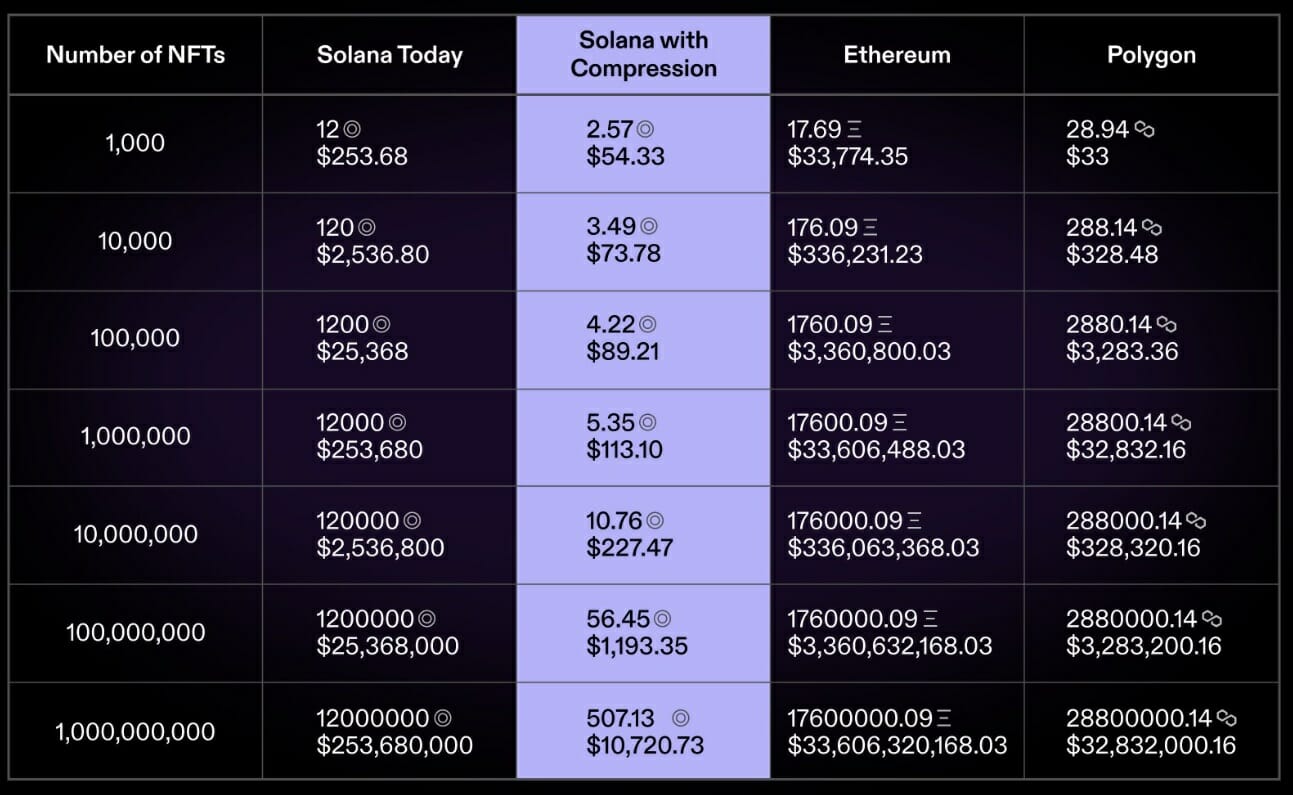The height and width of the screenshot is (795, 1293).
Task: Click the Solana symbol next to 12000000
Action: [443, 718]
